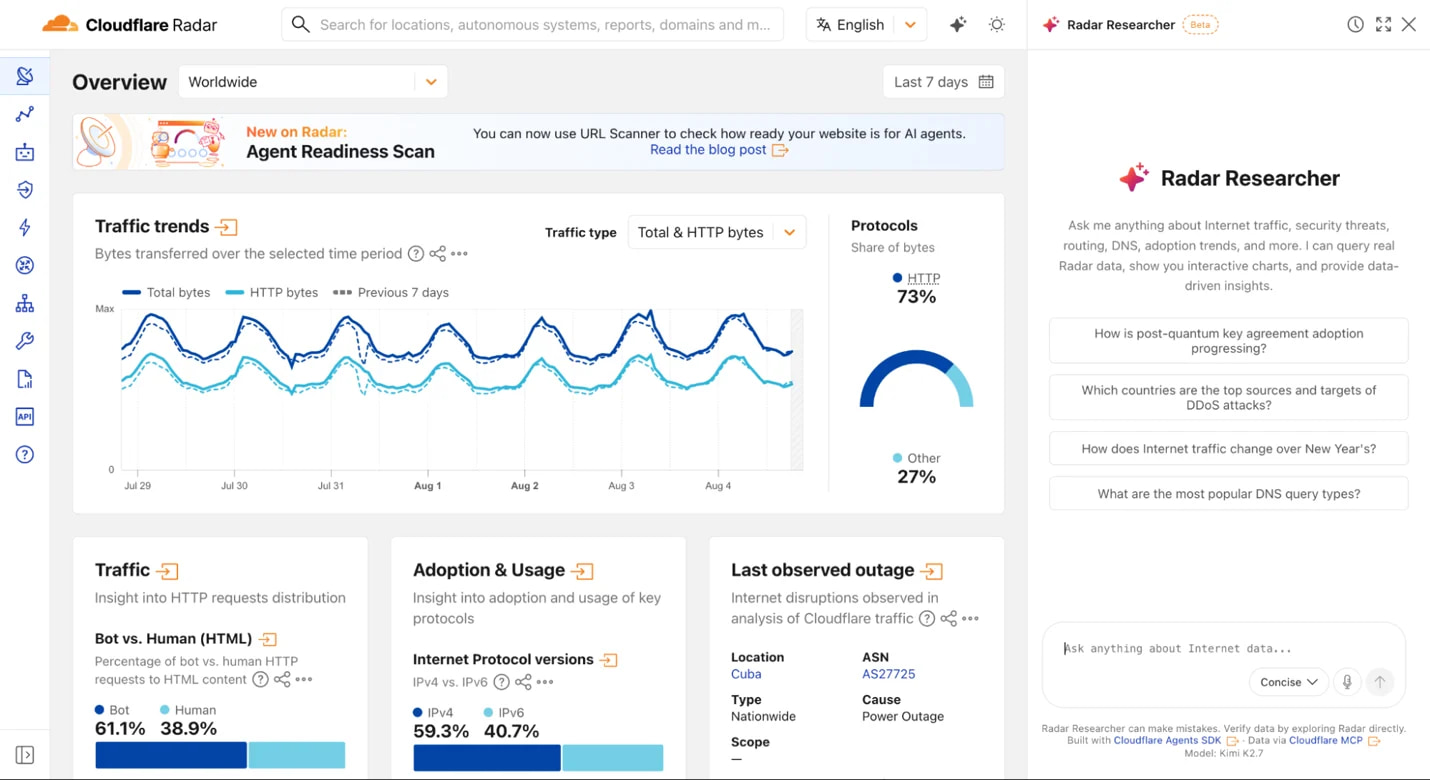
Task: Toggle the light/dark theme sun icon
Action: click(x=997, y=25)
